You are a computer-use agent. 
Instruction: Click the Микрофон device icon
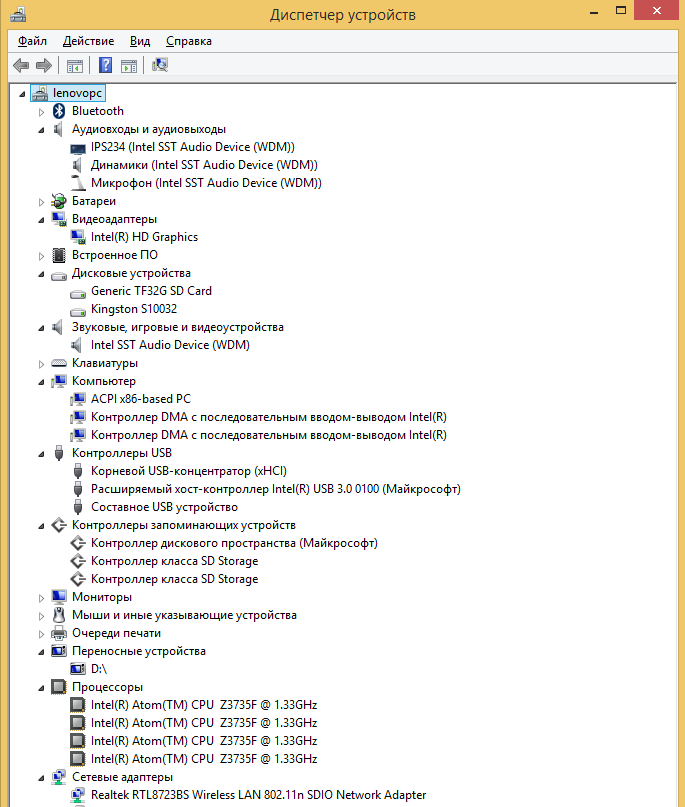pos(78,183)
